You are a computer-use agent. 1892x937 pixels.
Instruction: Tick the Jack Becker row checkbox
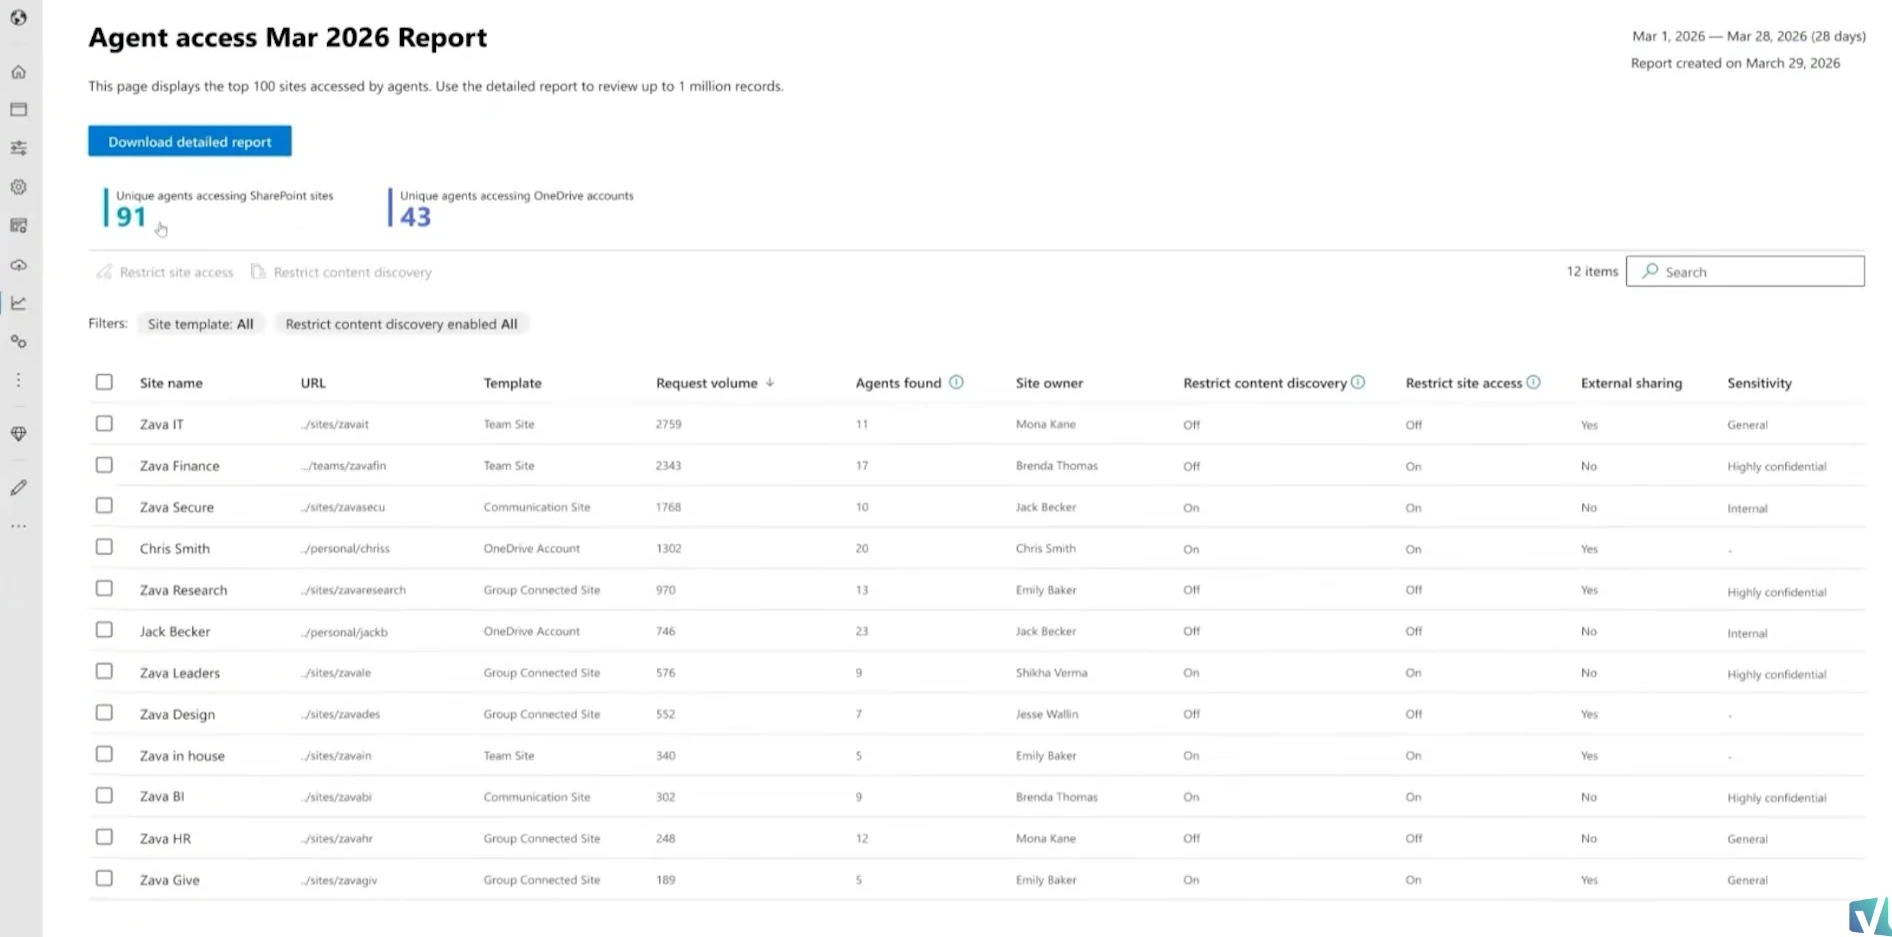[104, 630]
